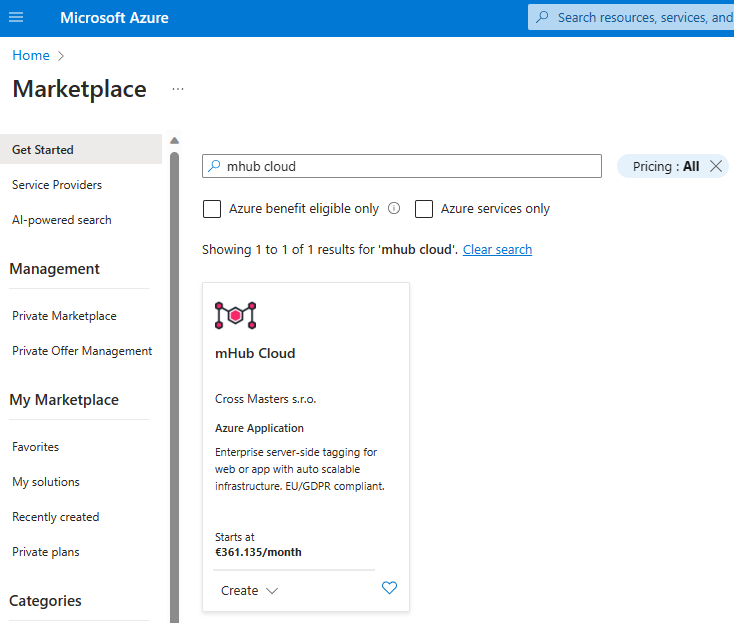Click the global search resources field
This screenshot has height=623, width=734.
[x=631, y=17]
